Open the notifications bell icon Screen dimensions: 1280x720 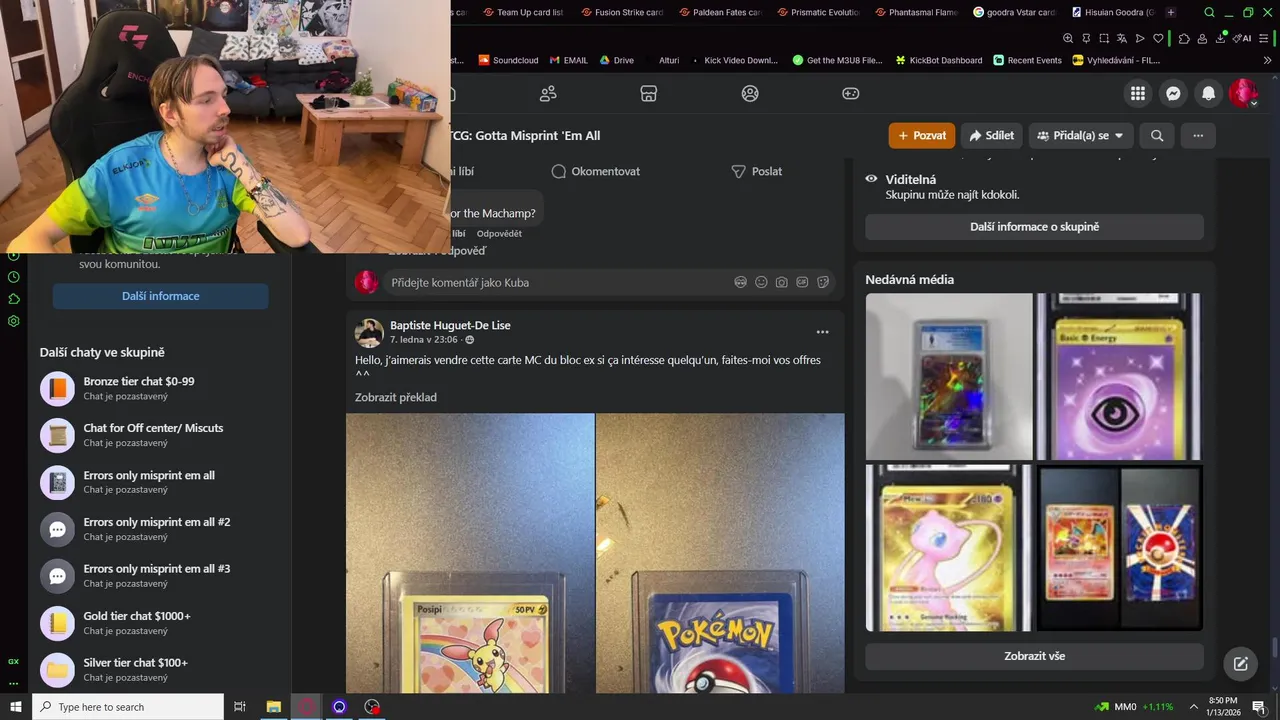[1208, 93]
